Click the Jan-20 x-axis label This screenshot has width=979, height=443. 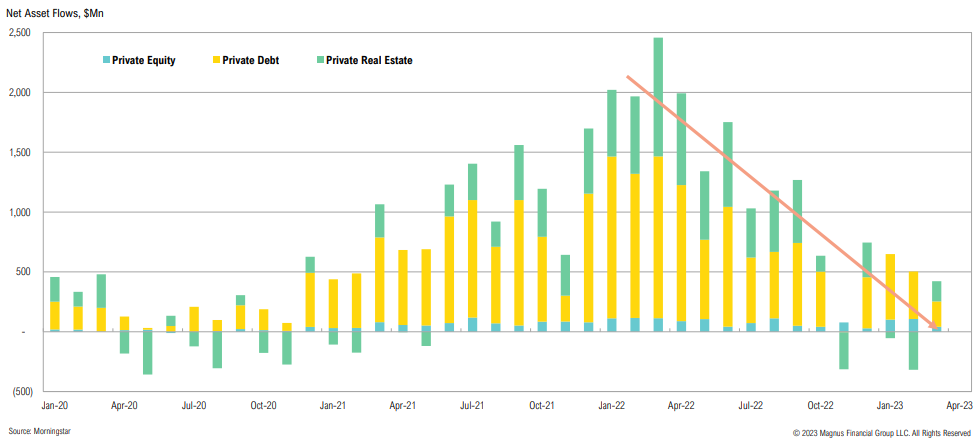[x=54, y=406]
